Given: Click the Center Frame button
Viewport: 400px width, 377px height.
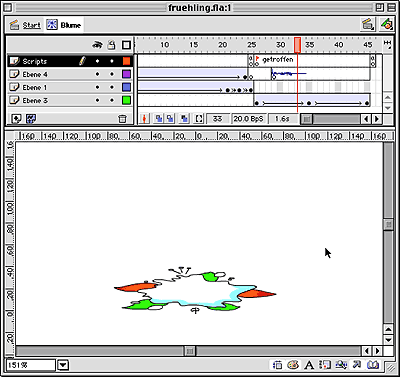Looking at the screenshot, I should pyautogui.click(x=145, y=119).
